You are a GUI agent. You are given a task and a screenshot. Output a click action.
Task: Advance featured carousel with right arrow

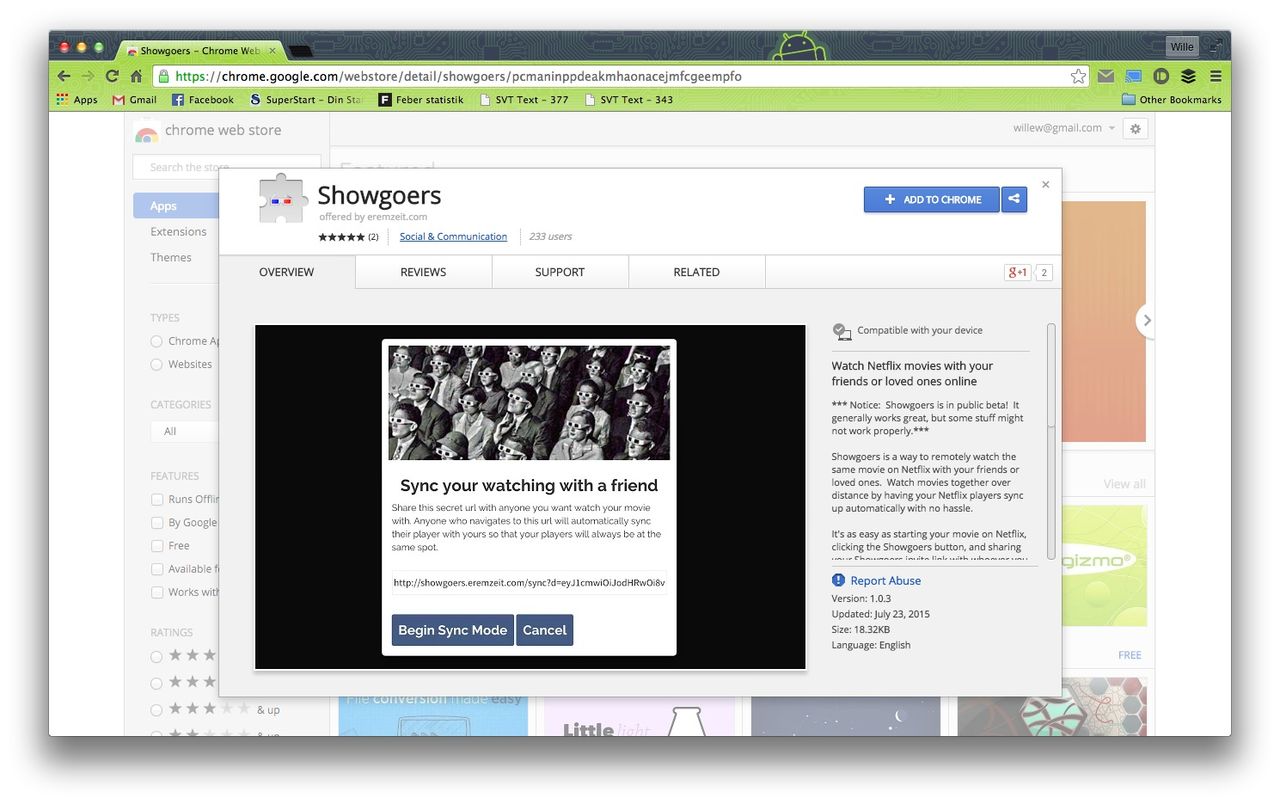pos(1146,320)
